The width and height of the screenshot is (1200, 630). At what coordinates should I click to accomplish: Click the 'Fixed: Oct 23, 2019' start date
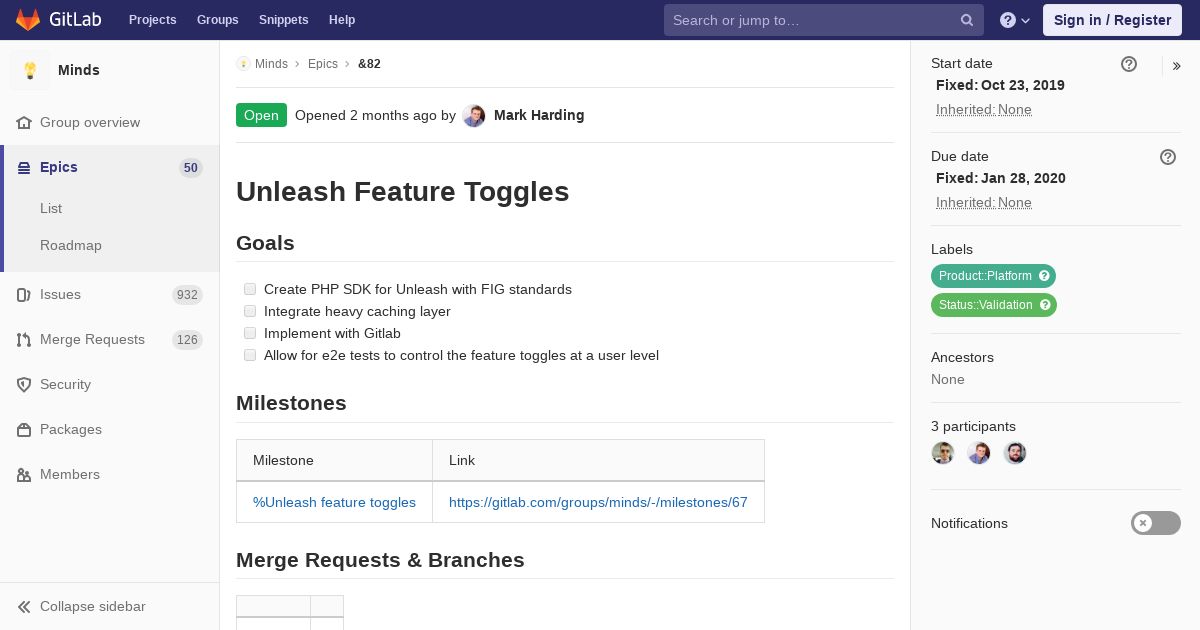[1000, 85]
